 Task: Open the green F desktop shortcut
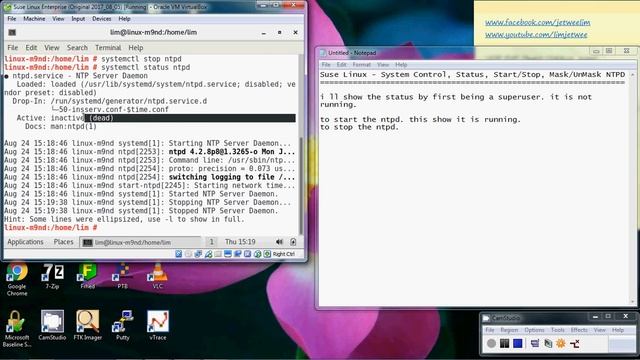87,276
